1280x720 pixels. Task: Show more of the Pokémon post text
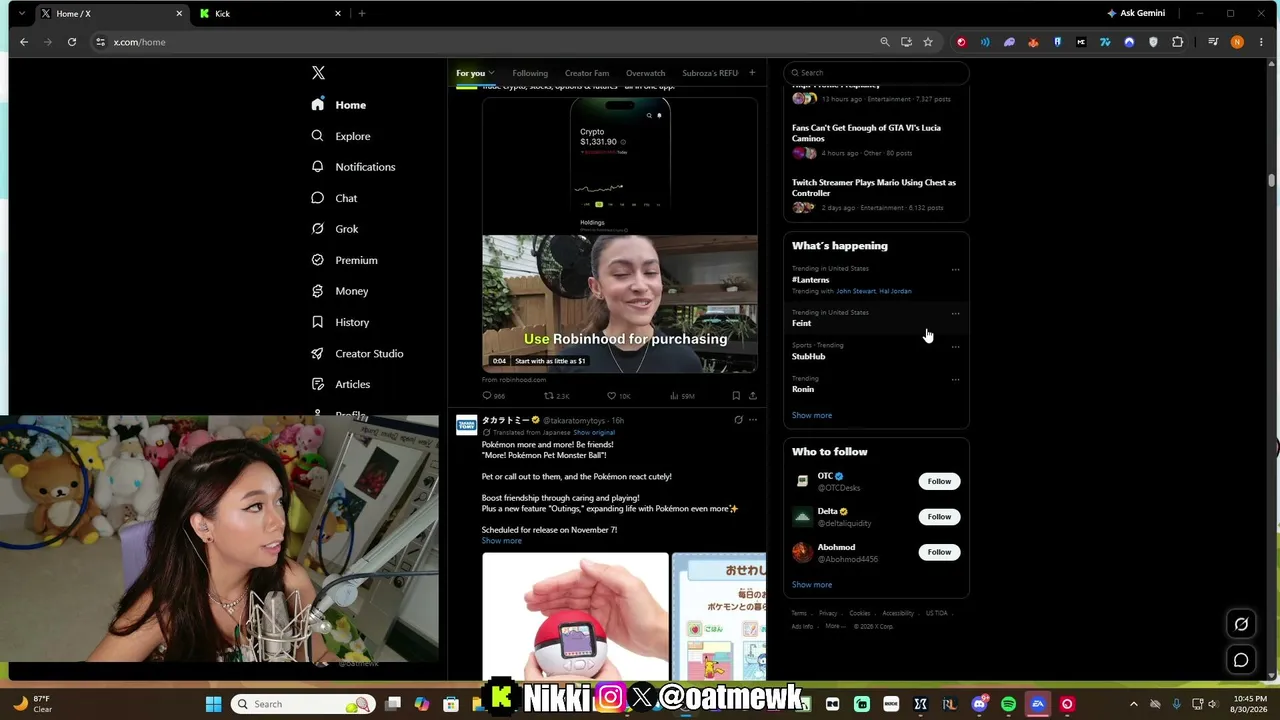click(x=501, y=541)
